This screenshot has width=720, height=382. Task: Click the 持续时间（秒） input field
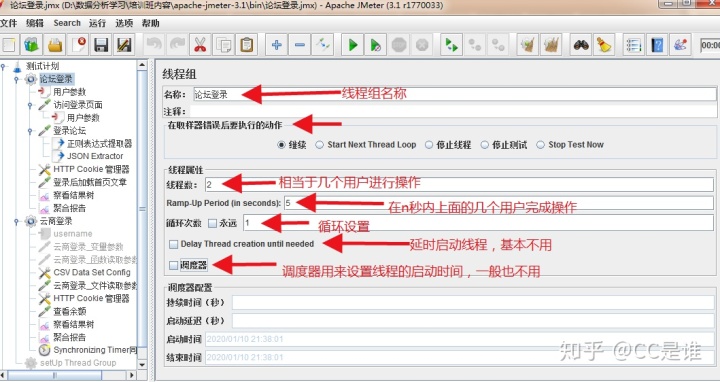(473, 303)
